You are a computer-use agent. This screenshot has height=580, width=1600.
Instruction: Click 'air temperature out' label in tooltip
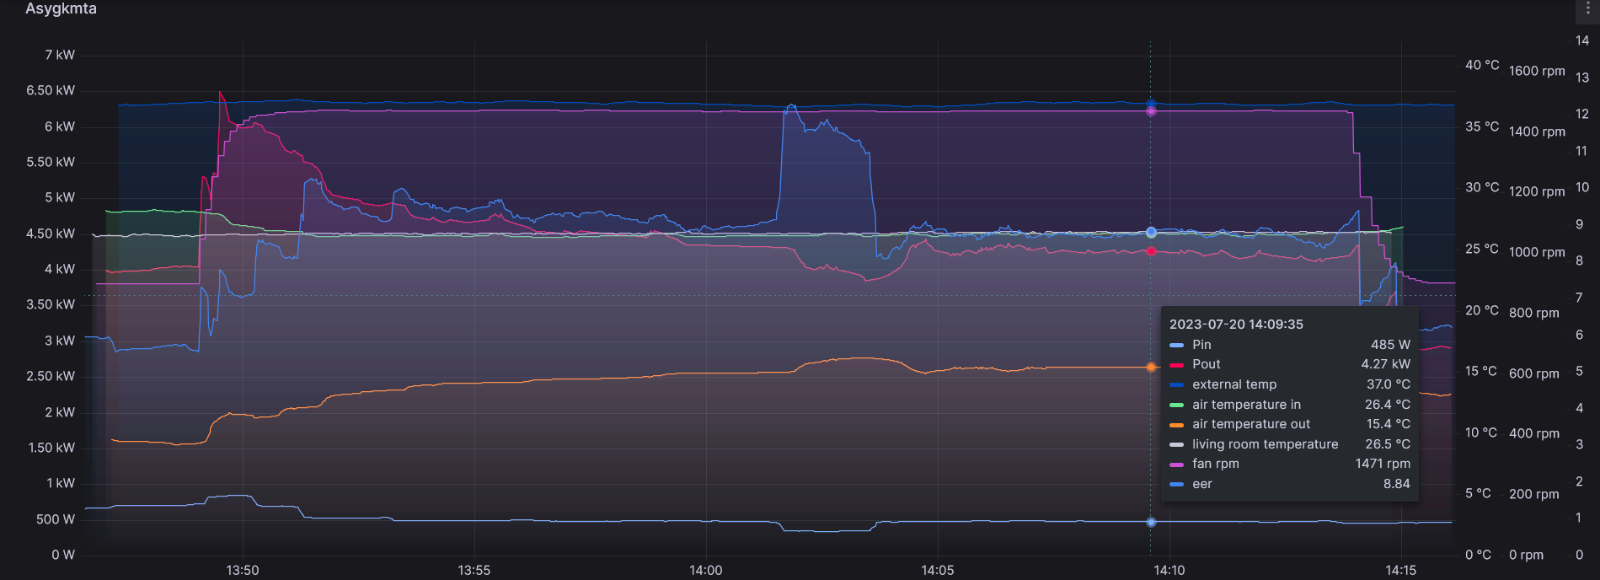tap(1251, 424)
